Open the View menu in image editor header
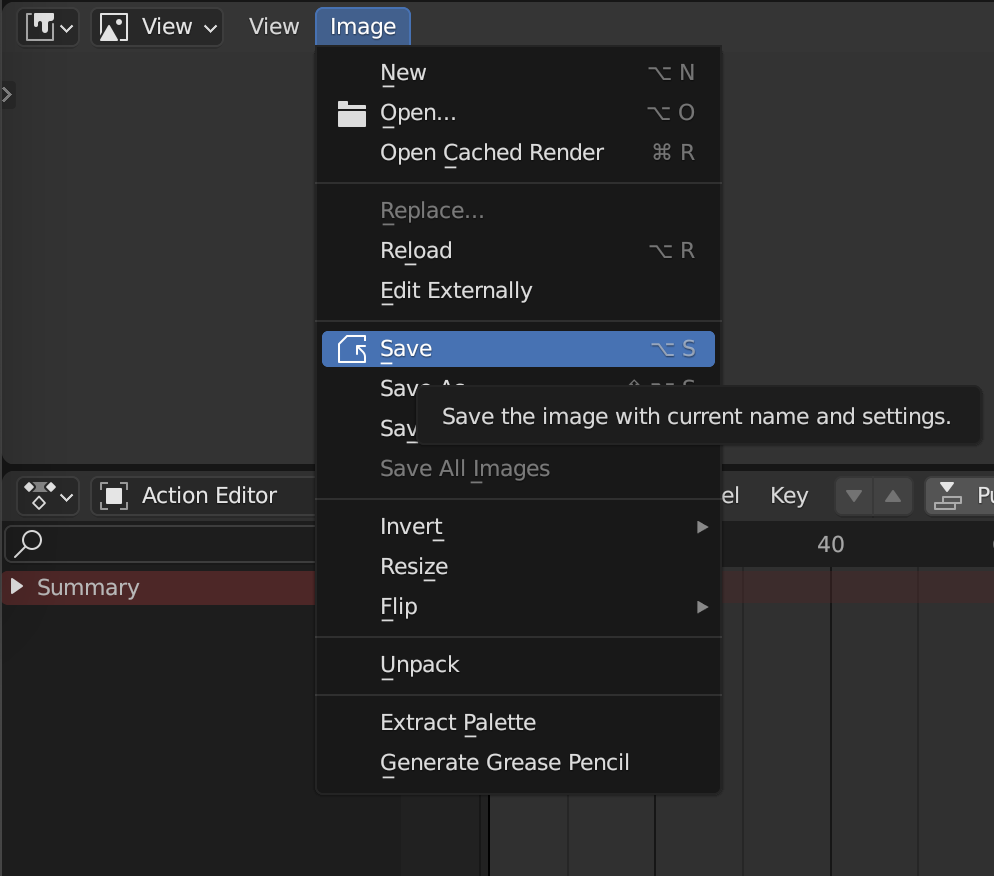The height and width of the screenshot is (876, 994). coord(274,27)
